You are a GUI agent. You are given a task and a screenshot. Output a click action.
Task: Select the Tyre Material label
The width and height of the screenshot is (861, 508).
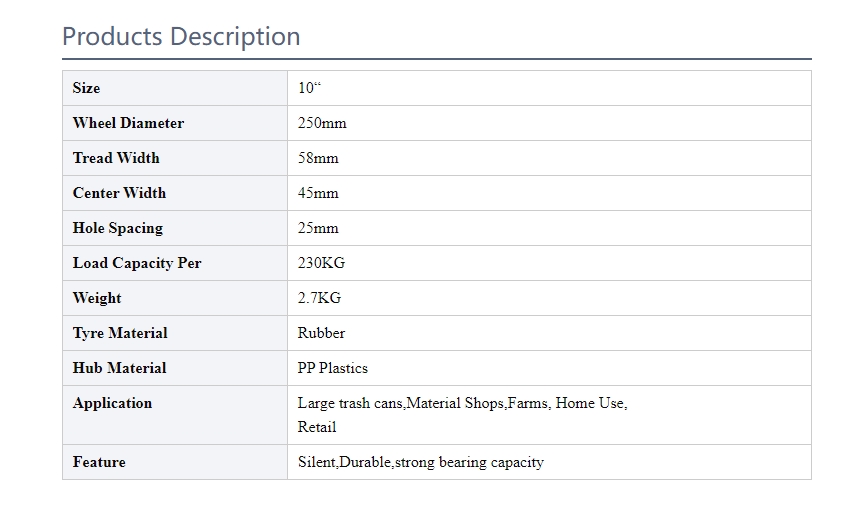pyautogui.click(x=120, y=333)
